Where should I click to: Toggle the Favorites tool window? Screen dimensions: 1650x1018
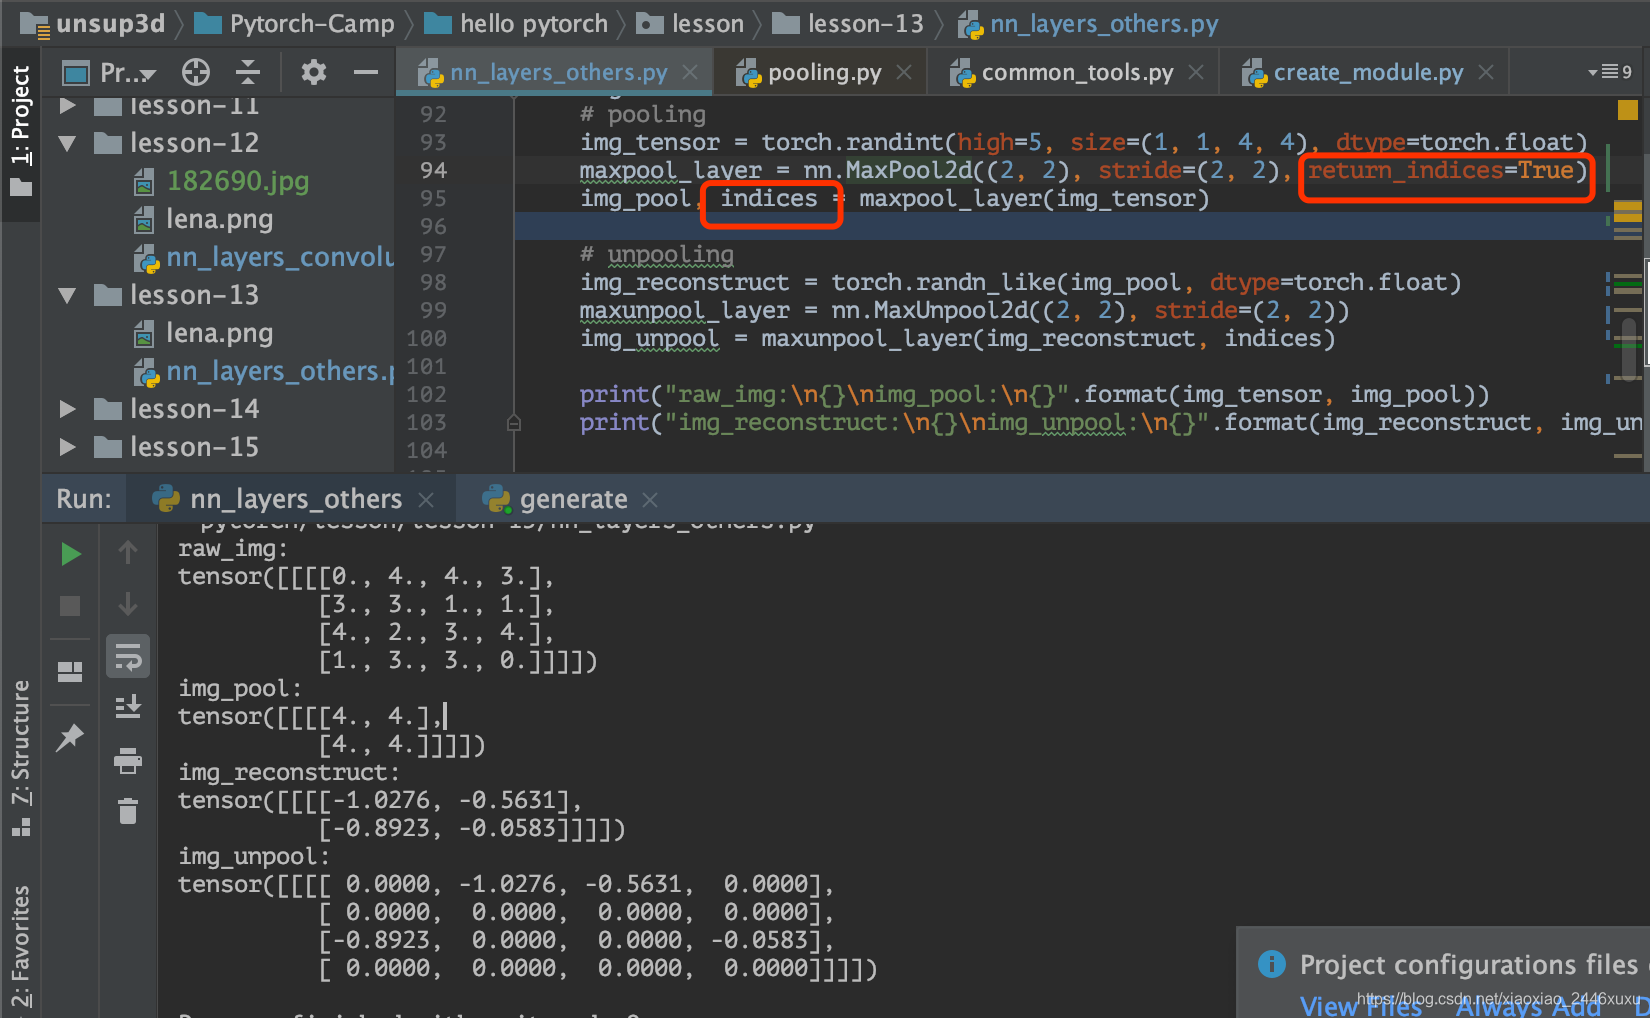pyautogui.click(x=21, y=946)
